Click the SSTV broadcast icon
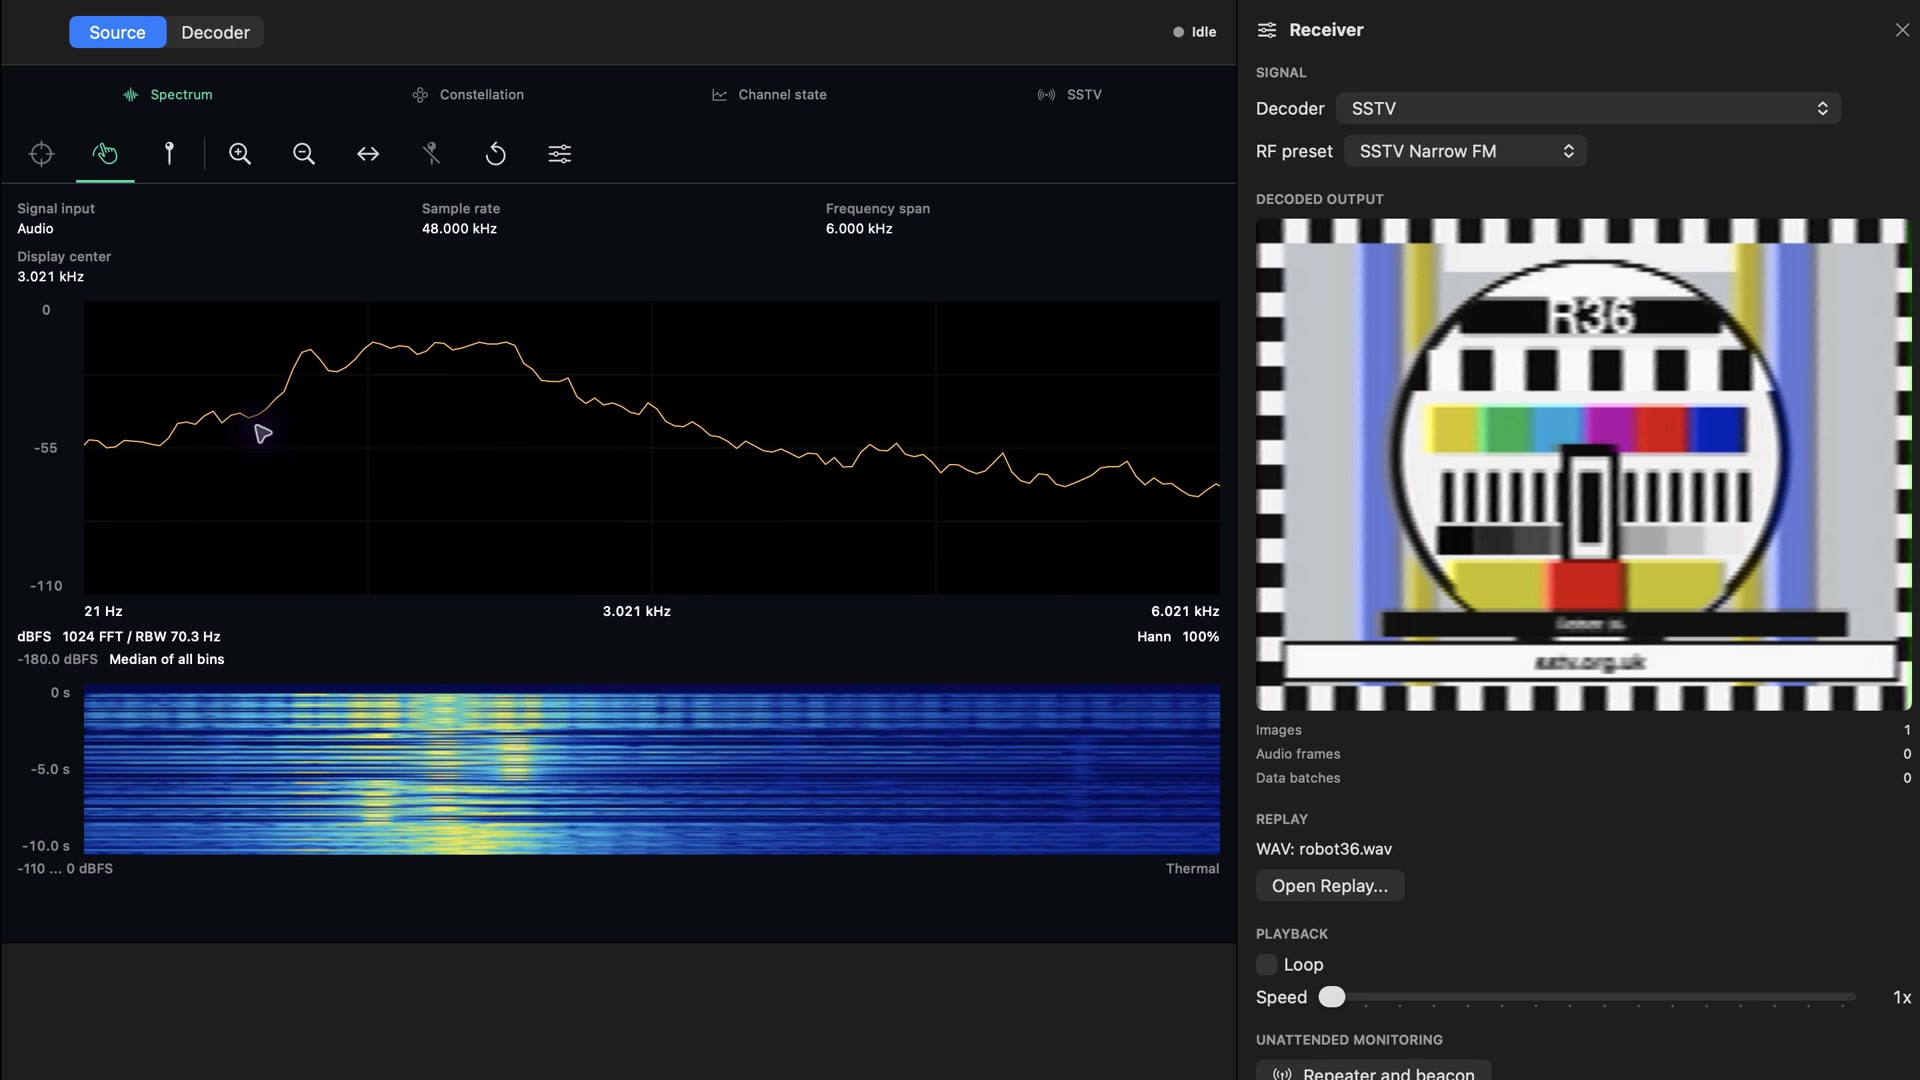The image size is (1920, 1080). click(x=1046, y=95)
